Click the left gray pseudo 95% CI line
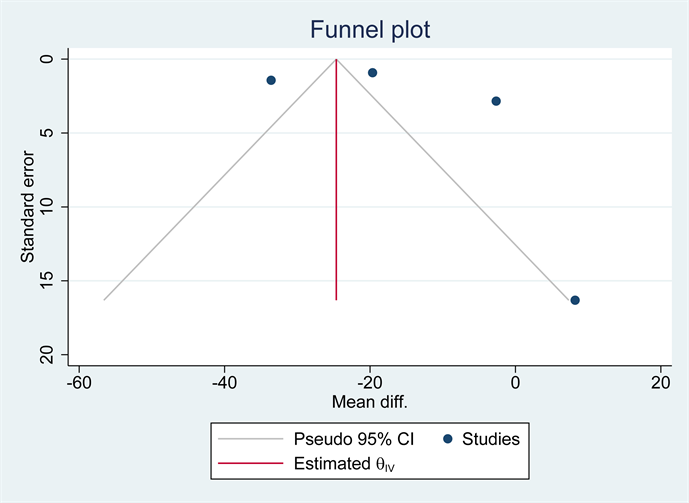689x503 pixels. [x=220, y=180]
